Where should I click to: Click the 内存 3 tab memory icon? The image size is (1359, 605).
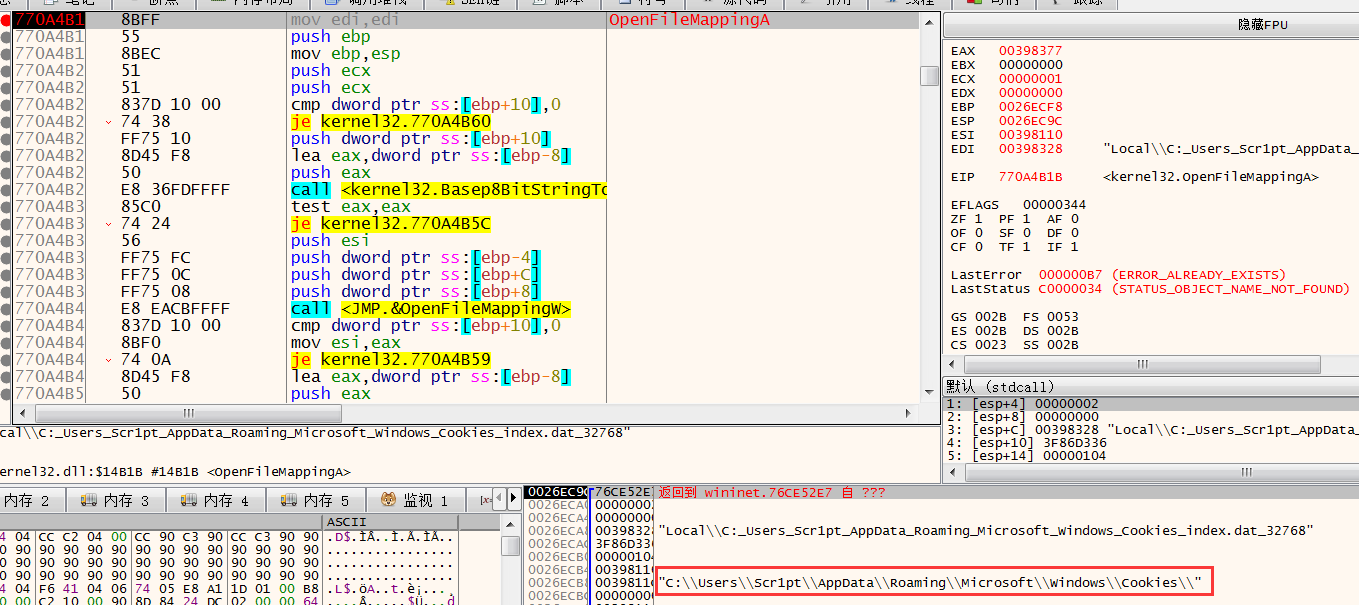87,500
